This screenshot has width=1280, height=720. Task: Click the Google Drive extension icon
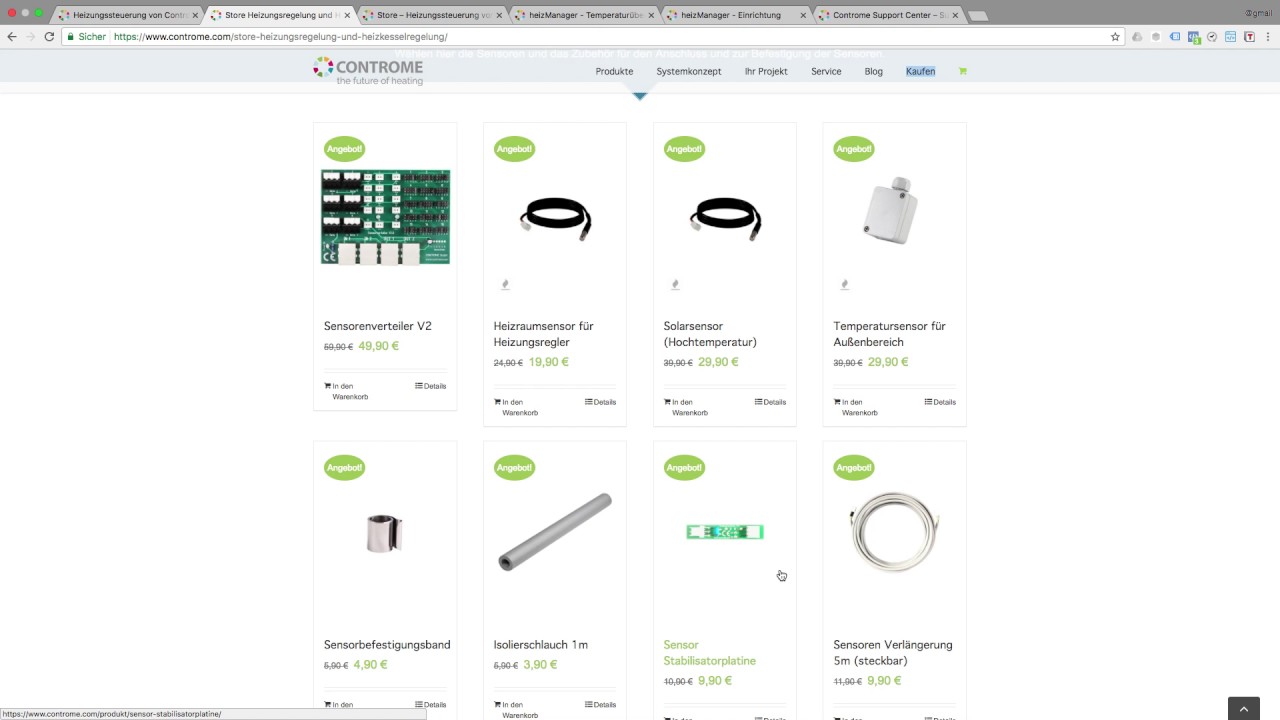(x=1137, y=37)
